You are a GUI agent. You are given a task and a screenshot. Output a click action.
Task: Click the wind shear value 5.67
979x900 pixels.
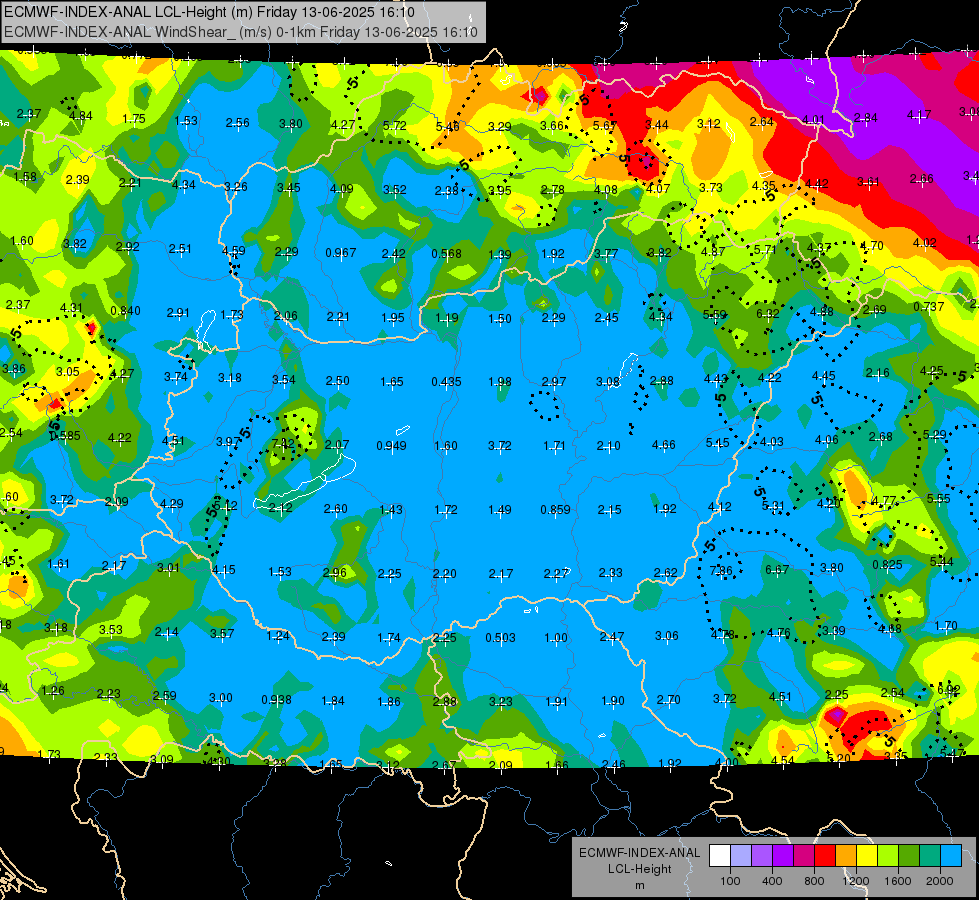click(x=604, y=126)
